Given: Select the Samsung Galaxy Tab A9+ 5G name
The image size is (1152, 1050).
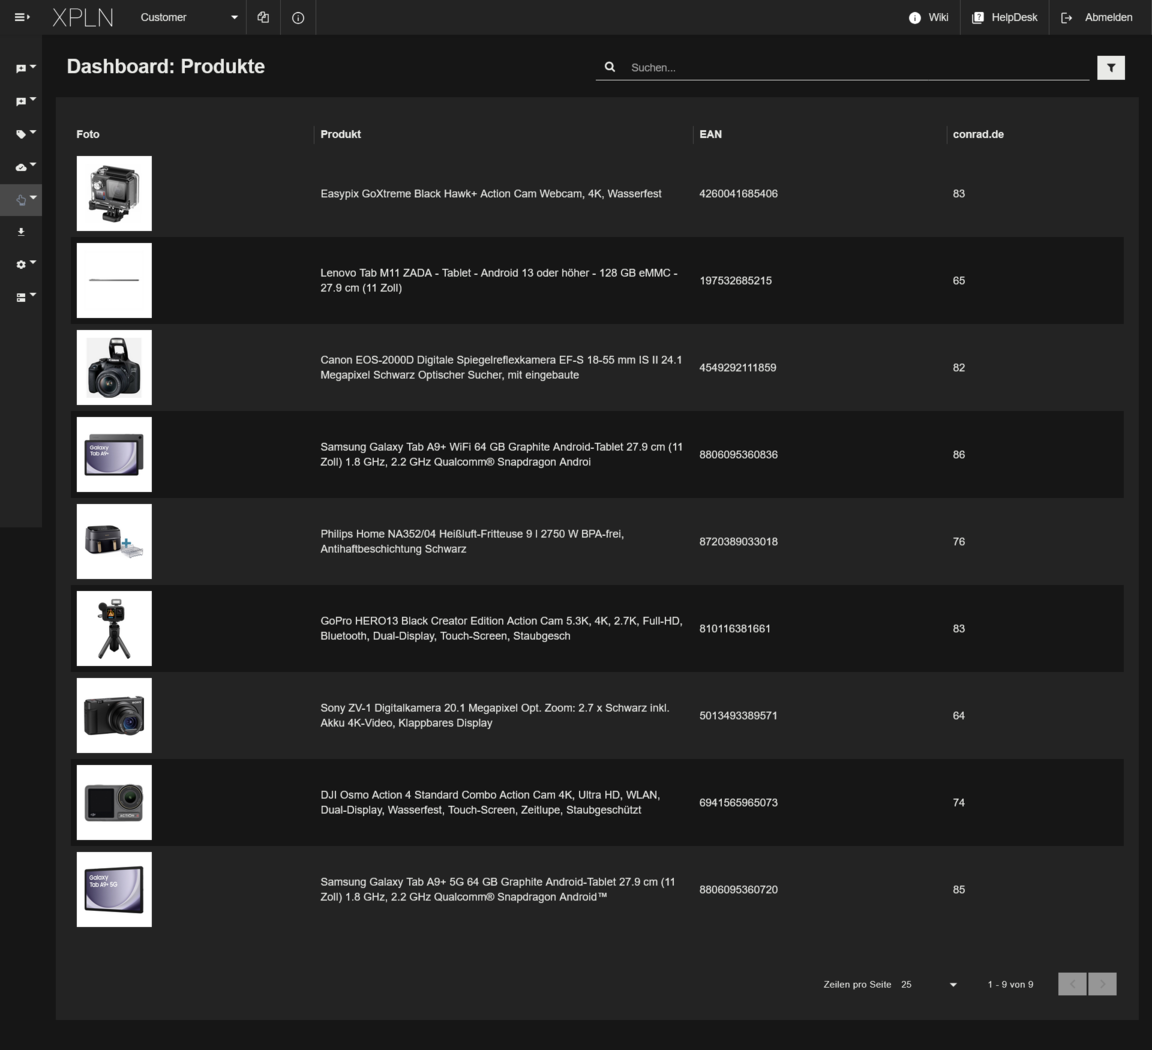Looking at the screenshot, I should (x=497, y=889).
